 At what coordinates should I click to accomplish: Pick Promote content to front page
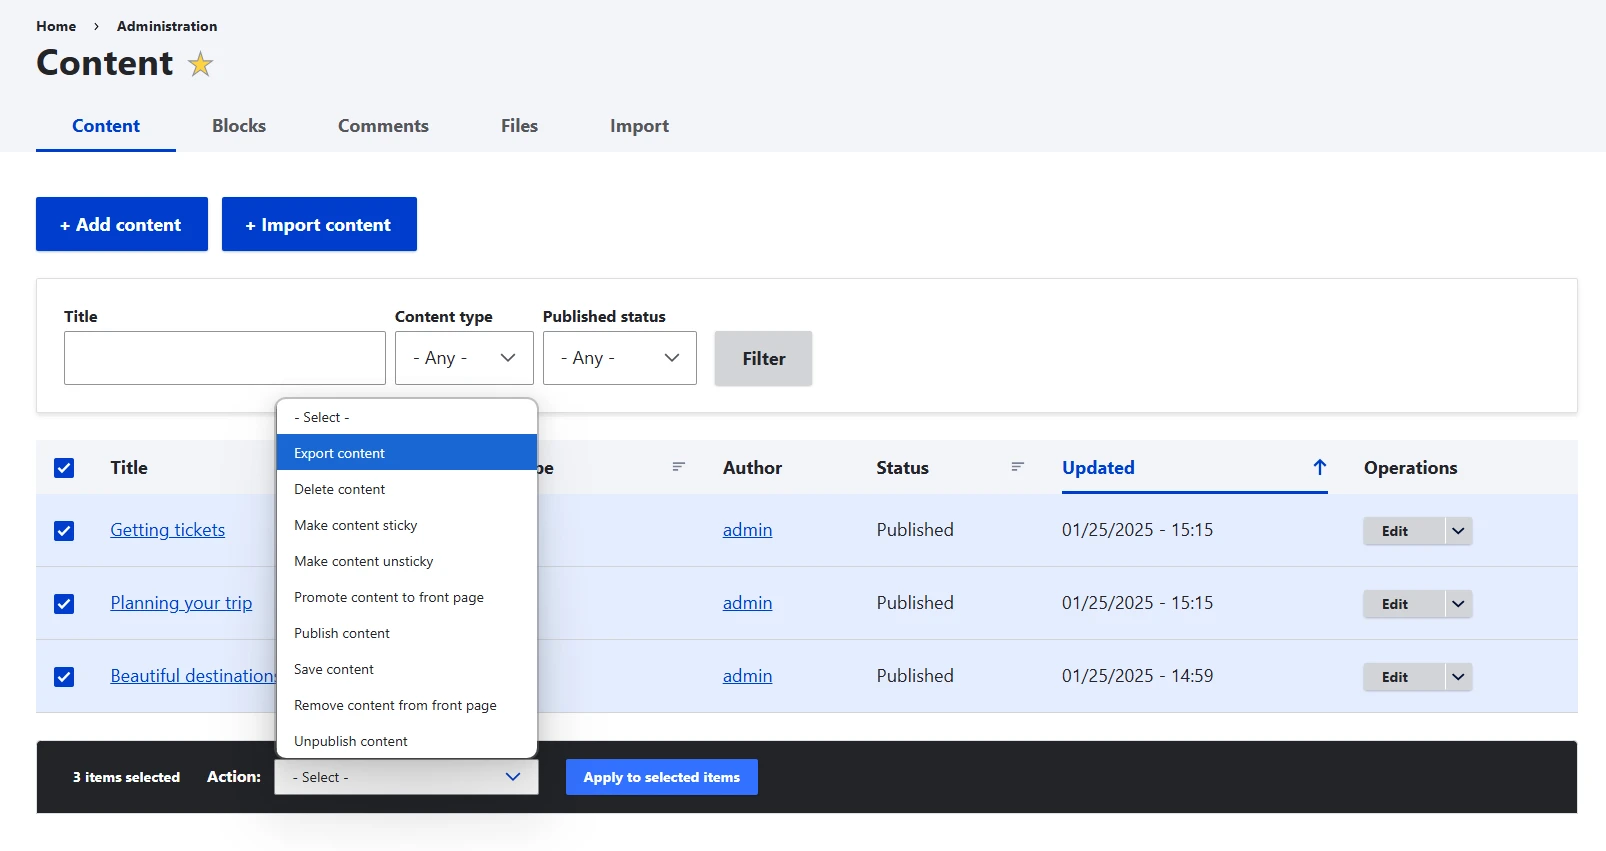[x=407, y=597]
